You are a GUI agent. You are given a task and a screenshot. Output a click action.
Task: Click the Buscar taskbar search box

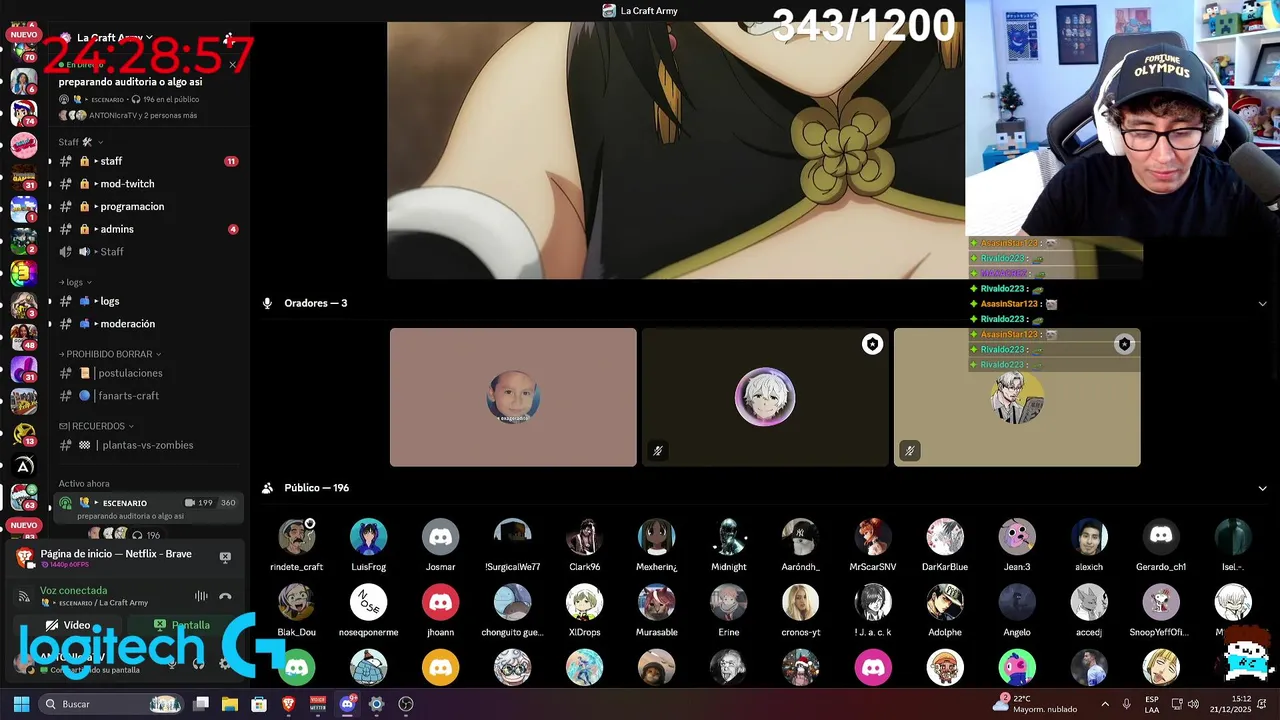pyautogui.click(x=112, y=704)
